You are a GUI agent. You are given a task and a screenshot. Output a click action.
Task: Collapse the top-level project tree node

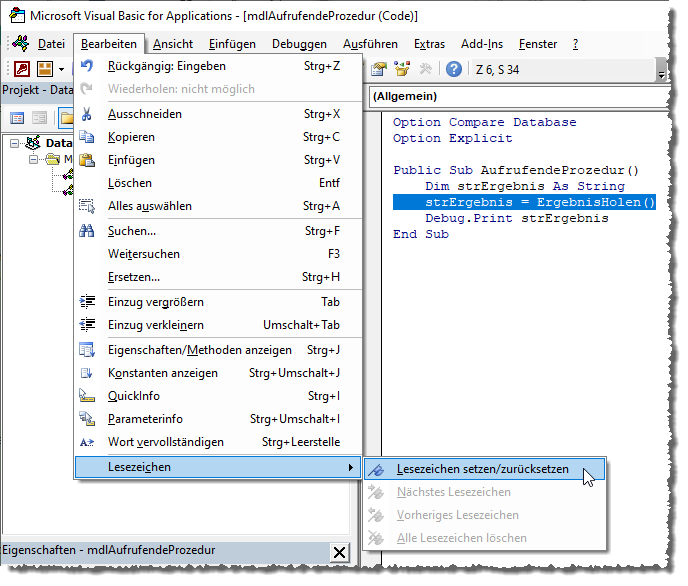click(x=14, y=144)
